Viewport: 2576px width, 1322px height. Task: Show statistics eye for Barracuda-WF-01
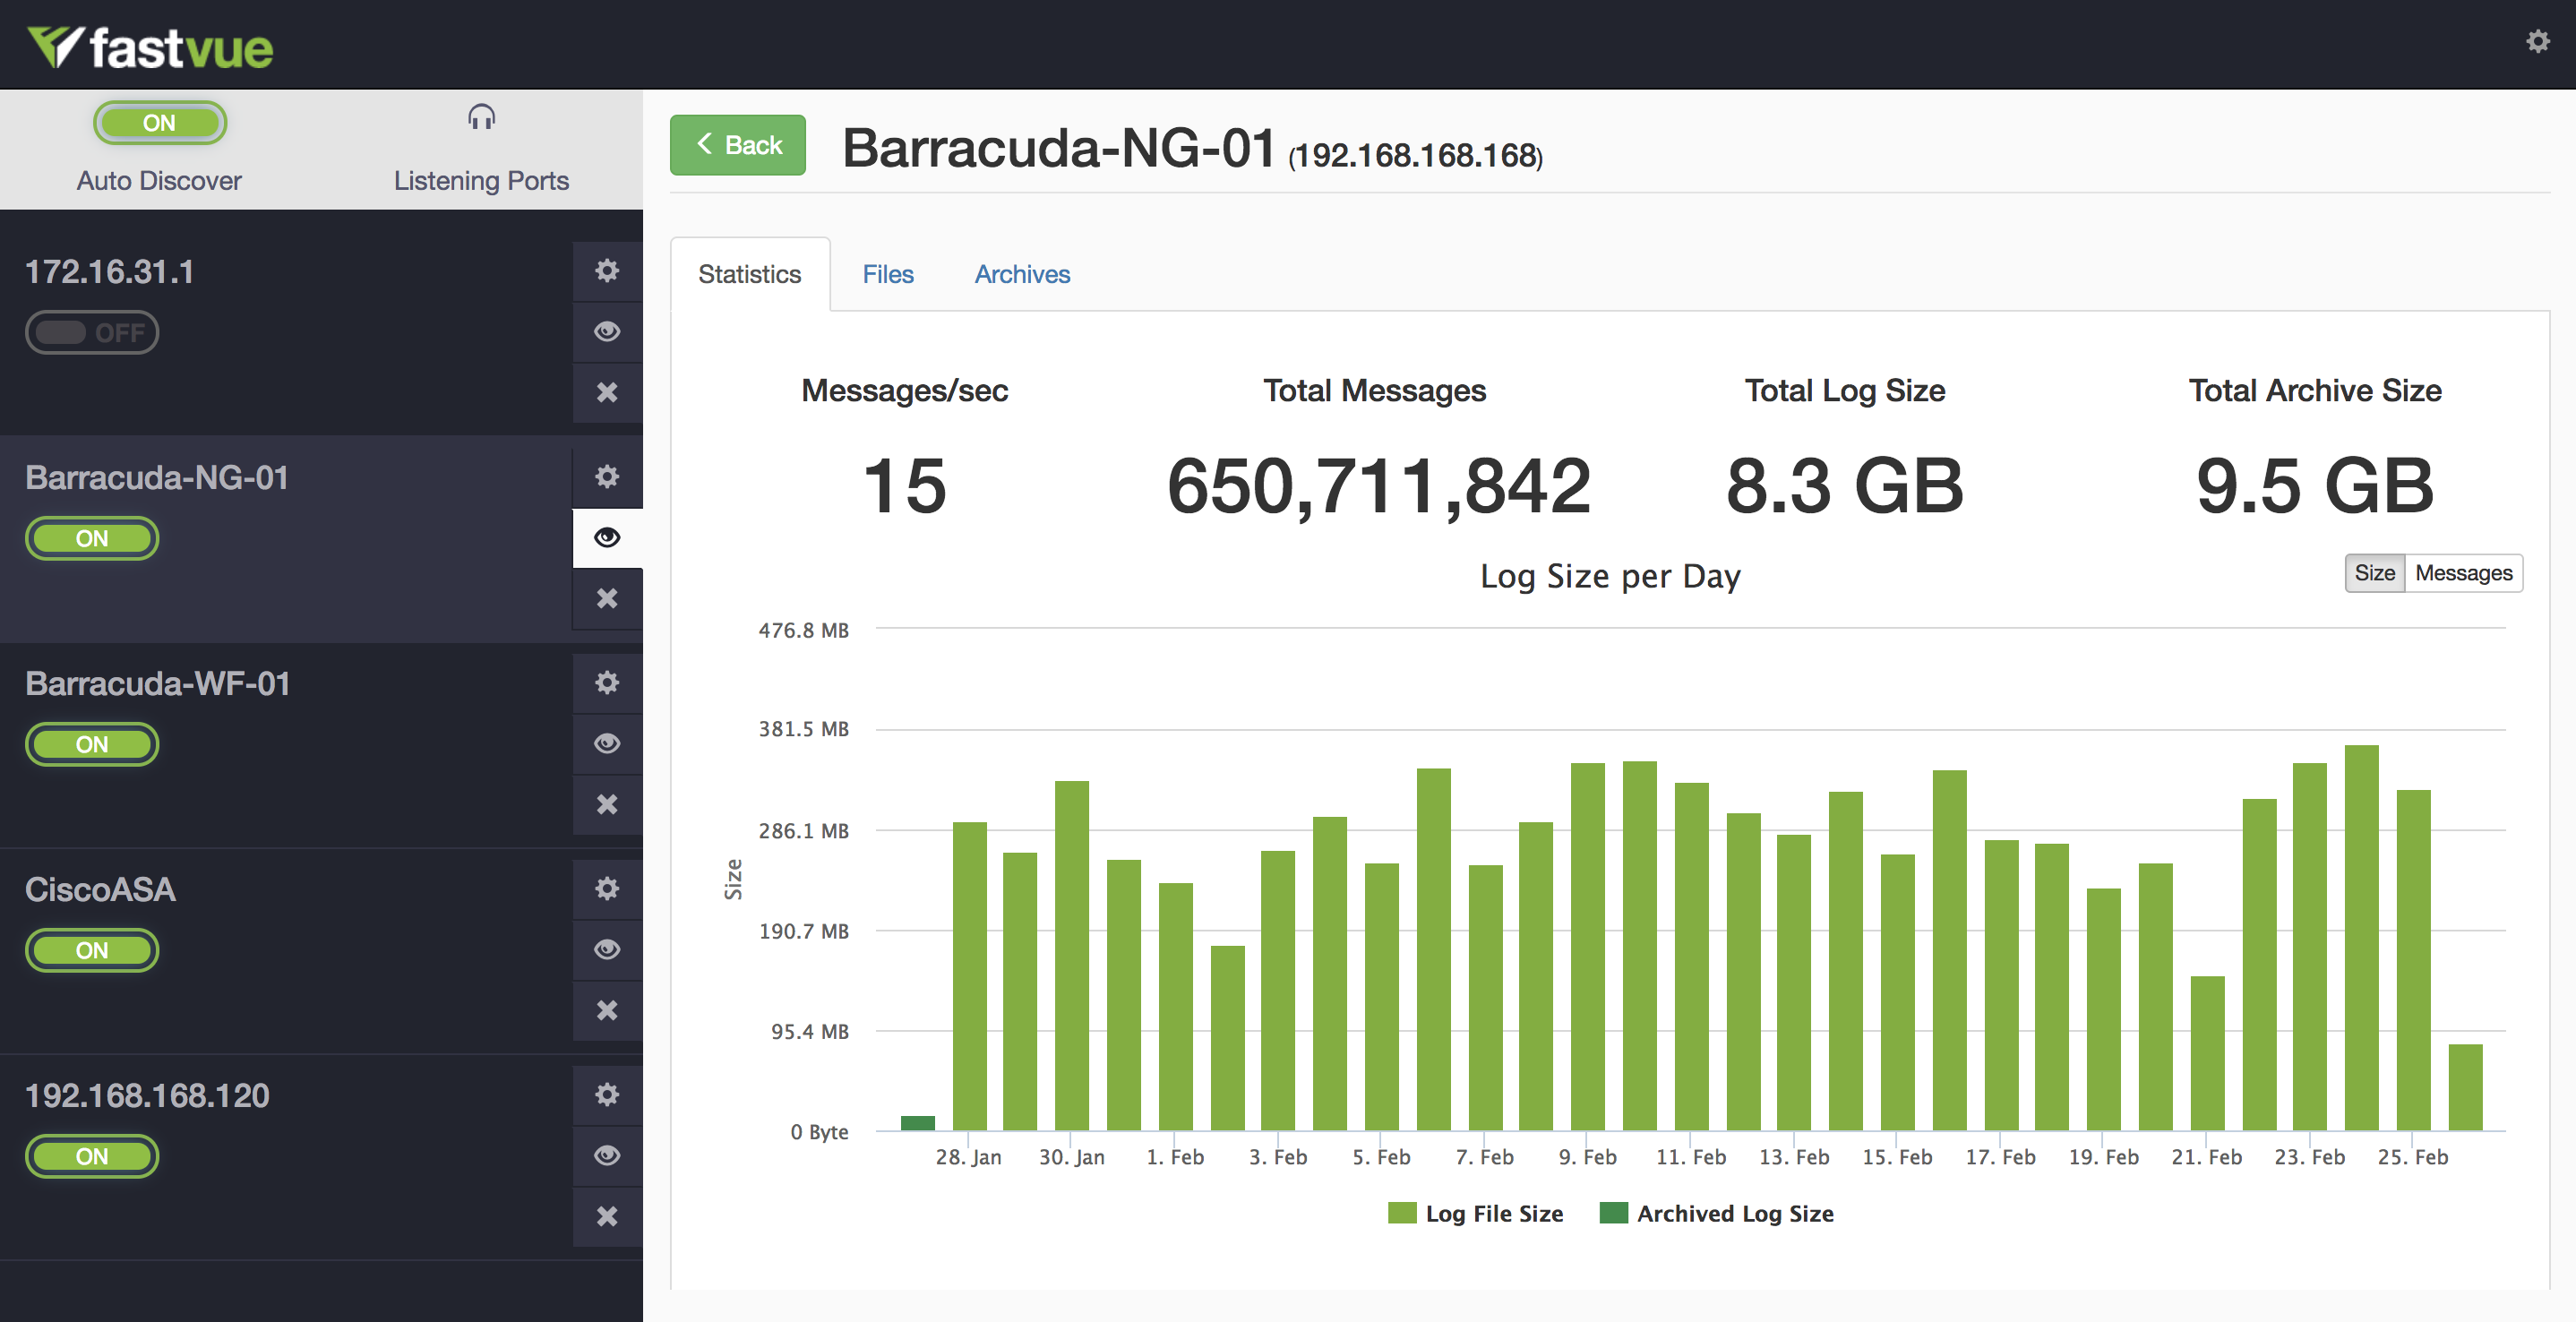pos(607,743)
